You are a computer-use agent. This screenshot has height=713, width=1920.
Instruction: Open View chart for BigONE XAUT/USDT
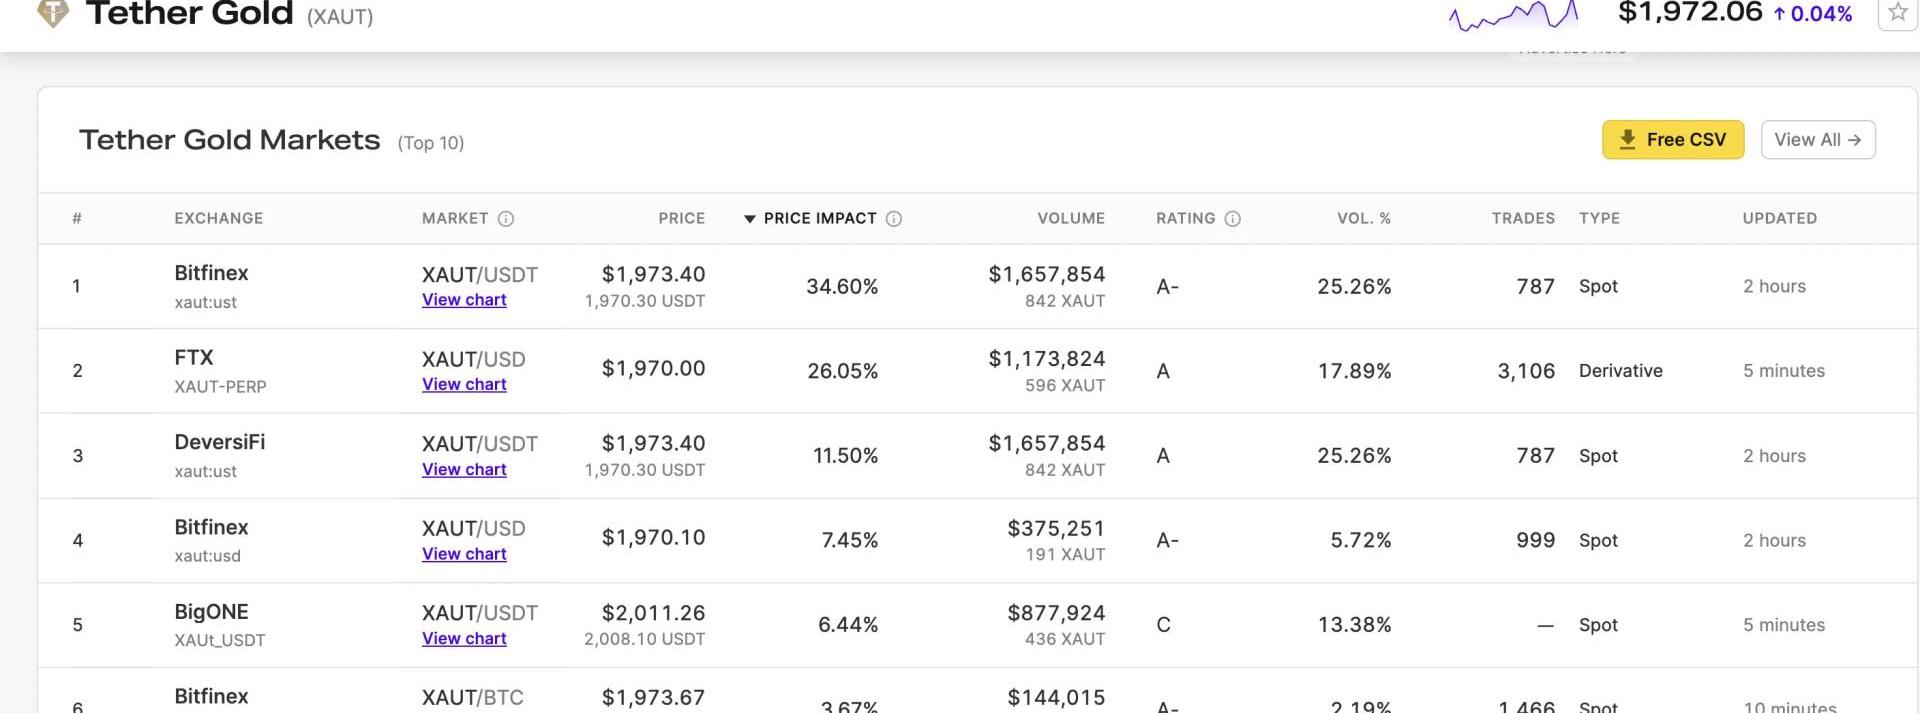click(x=464, y=639)
